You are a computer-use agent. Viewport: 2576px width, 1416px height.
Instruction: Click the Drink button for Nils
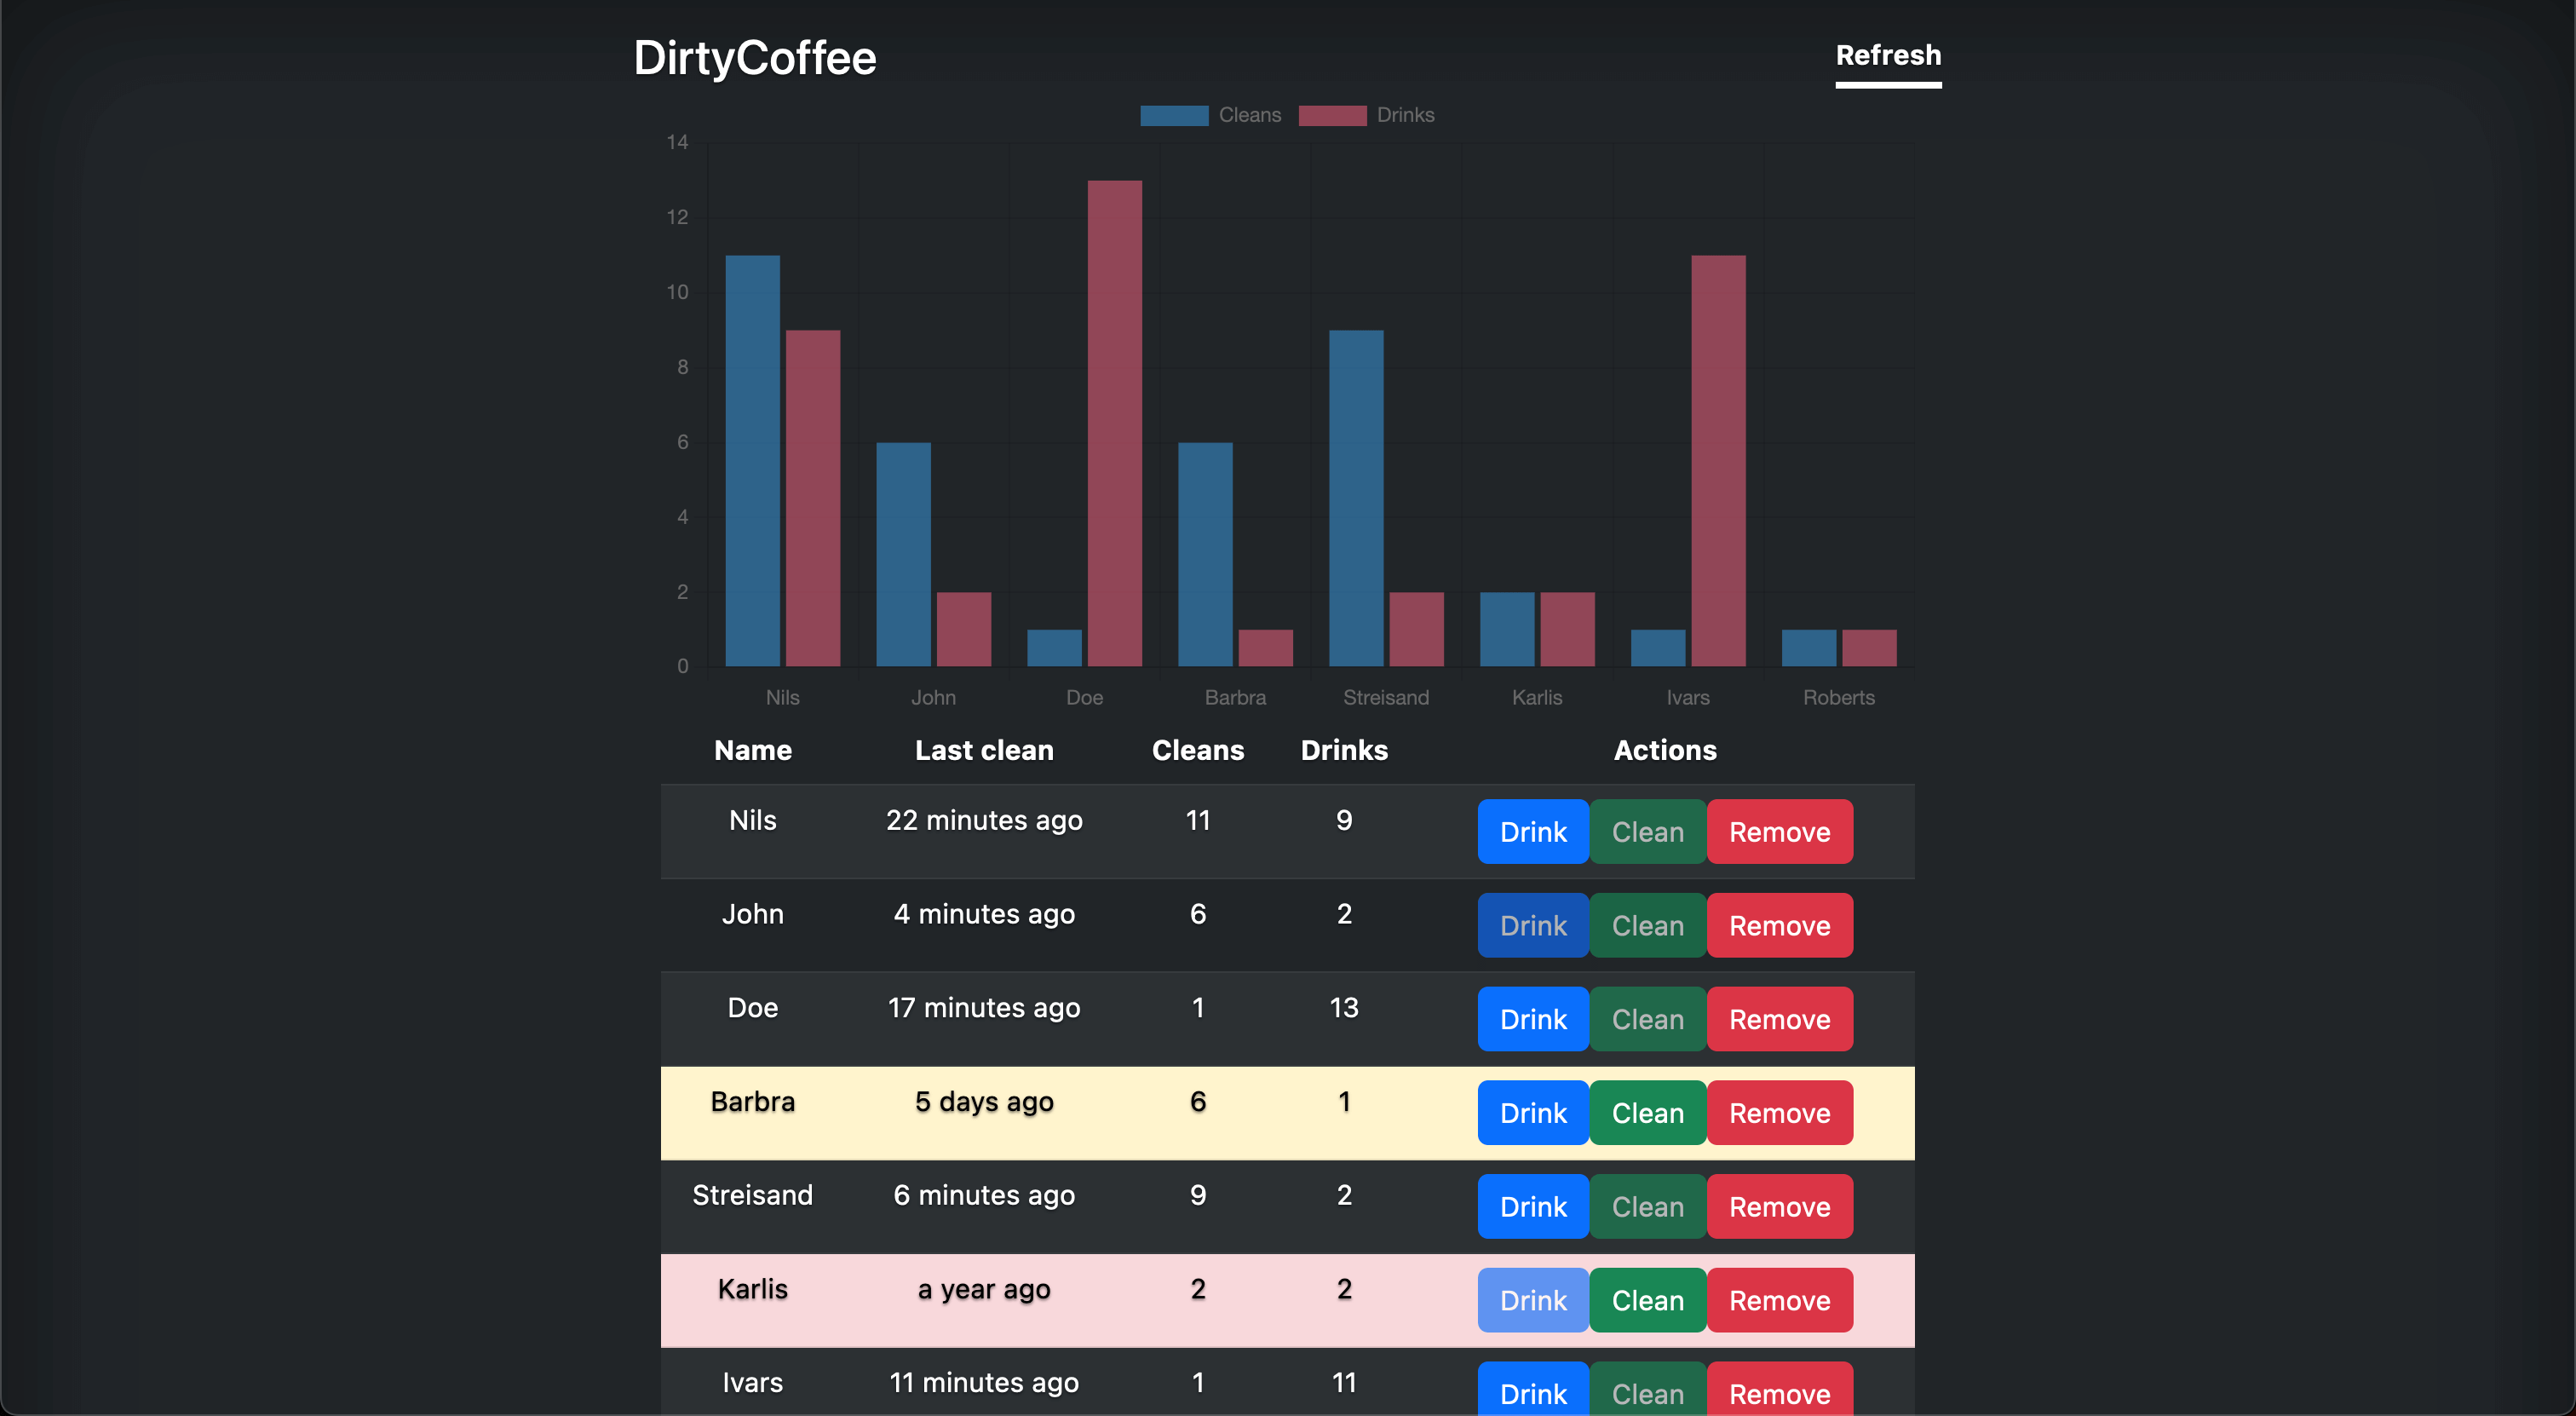[1532, 832]
